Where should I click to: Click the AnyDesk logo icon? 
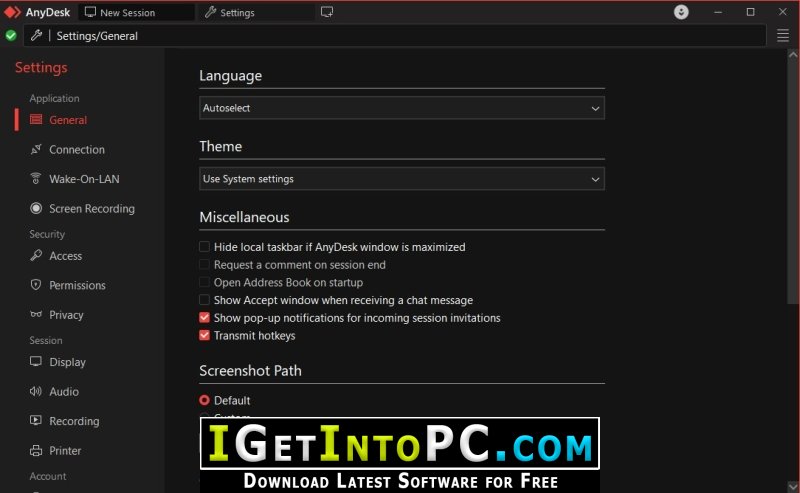coord(12,12)
